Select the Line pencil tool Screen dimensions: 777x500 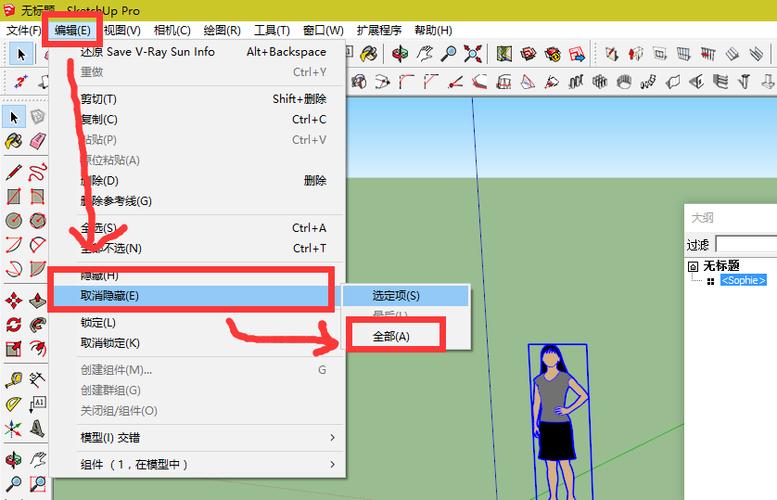click(x=13, y=172)
